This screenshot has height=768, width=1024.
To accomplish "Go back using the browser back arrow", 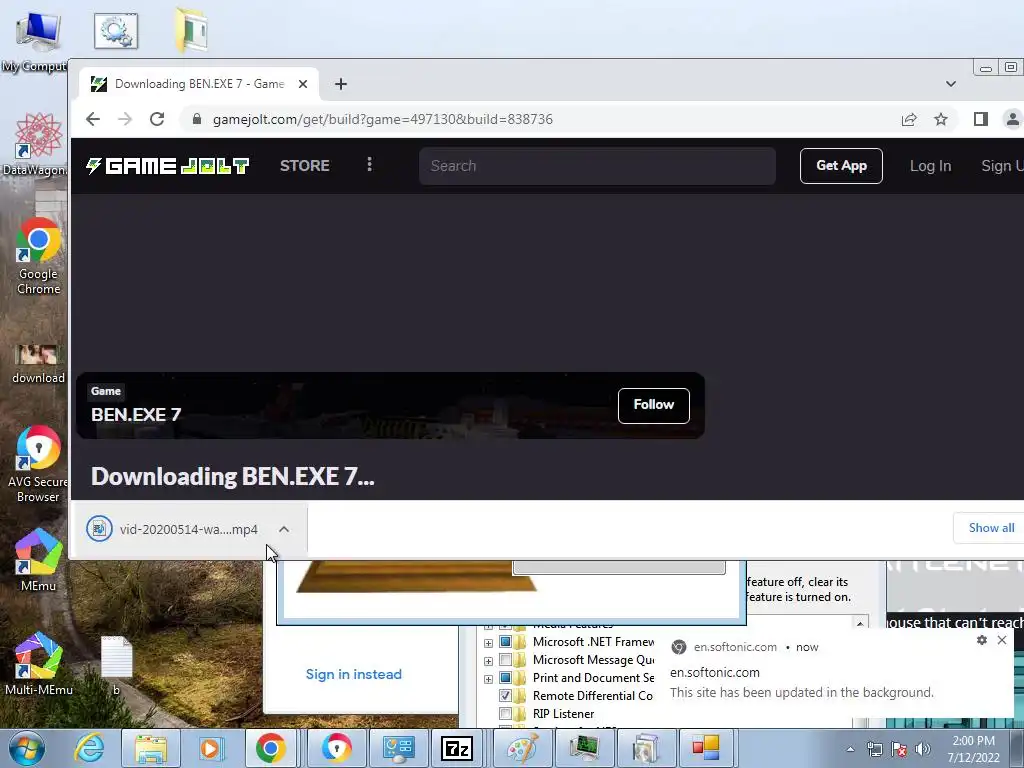I will pyautogui.click(x=93, y=119).
